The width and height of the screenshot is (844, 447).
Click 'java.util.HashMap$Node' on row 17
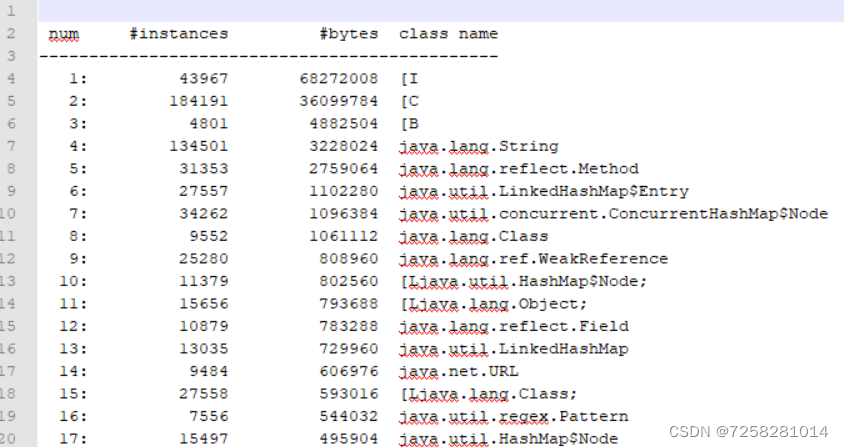pos(508,439)
